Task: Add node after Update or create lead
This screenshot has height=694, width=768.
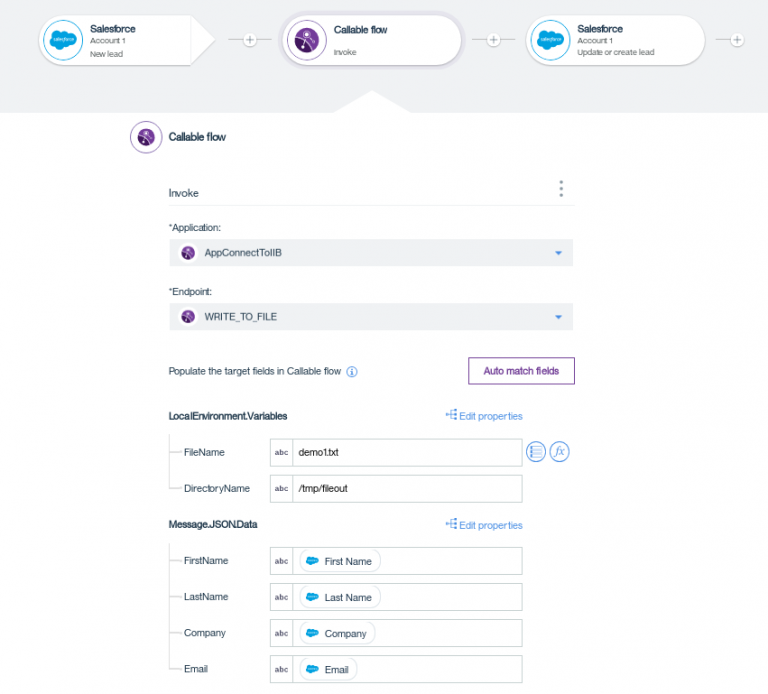Action: pyautogui.click(x=737, y=40)
